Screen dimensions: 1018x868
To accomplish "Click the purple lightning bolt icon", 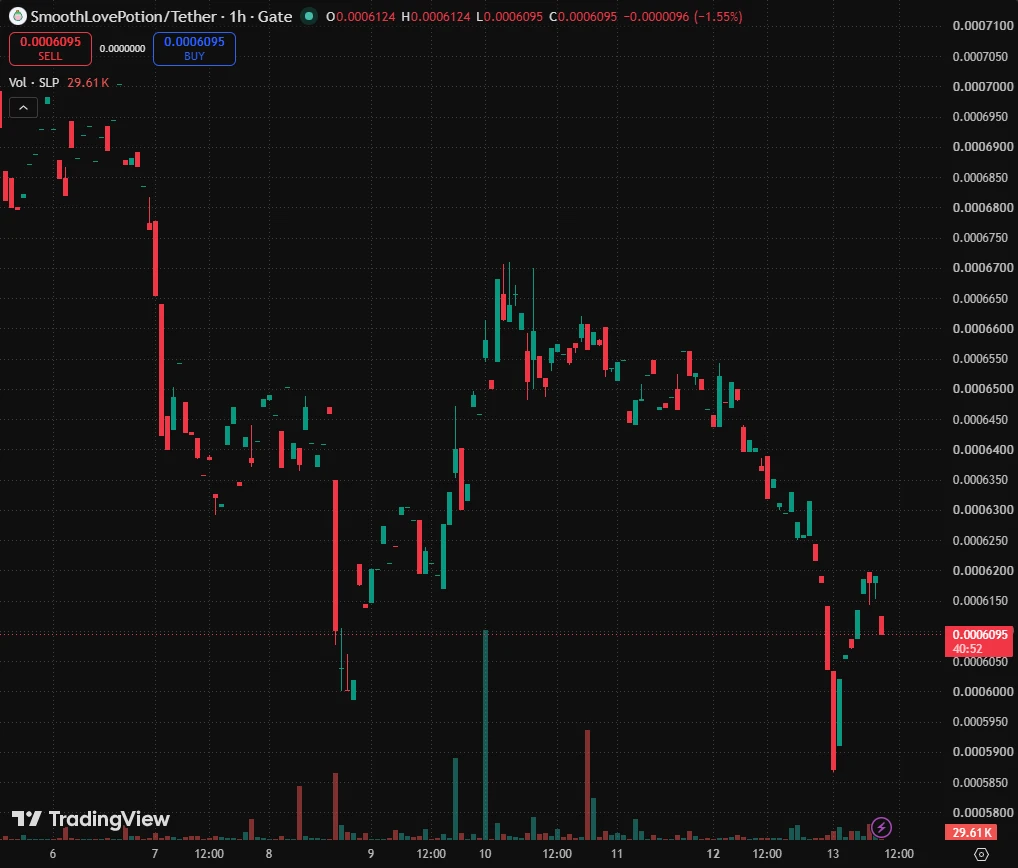I will tap(881, 827).
